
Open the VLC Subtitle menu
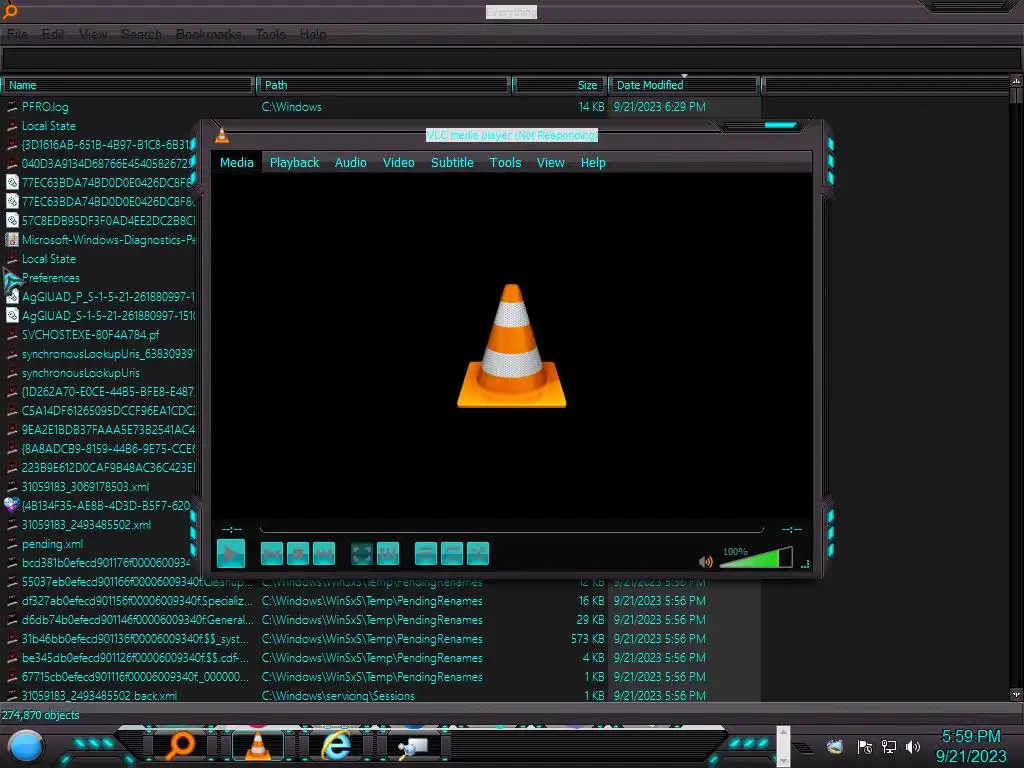[452, 163]
